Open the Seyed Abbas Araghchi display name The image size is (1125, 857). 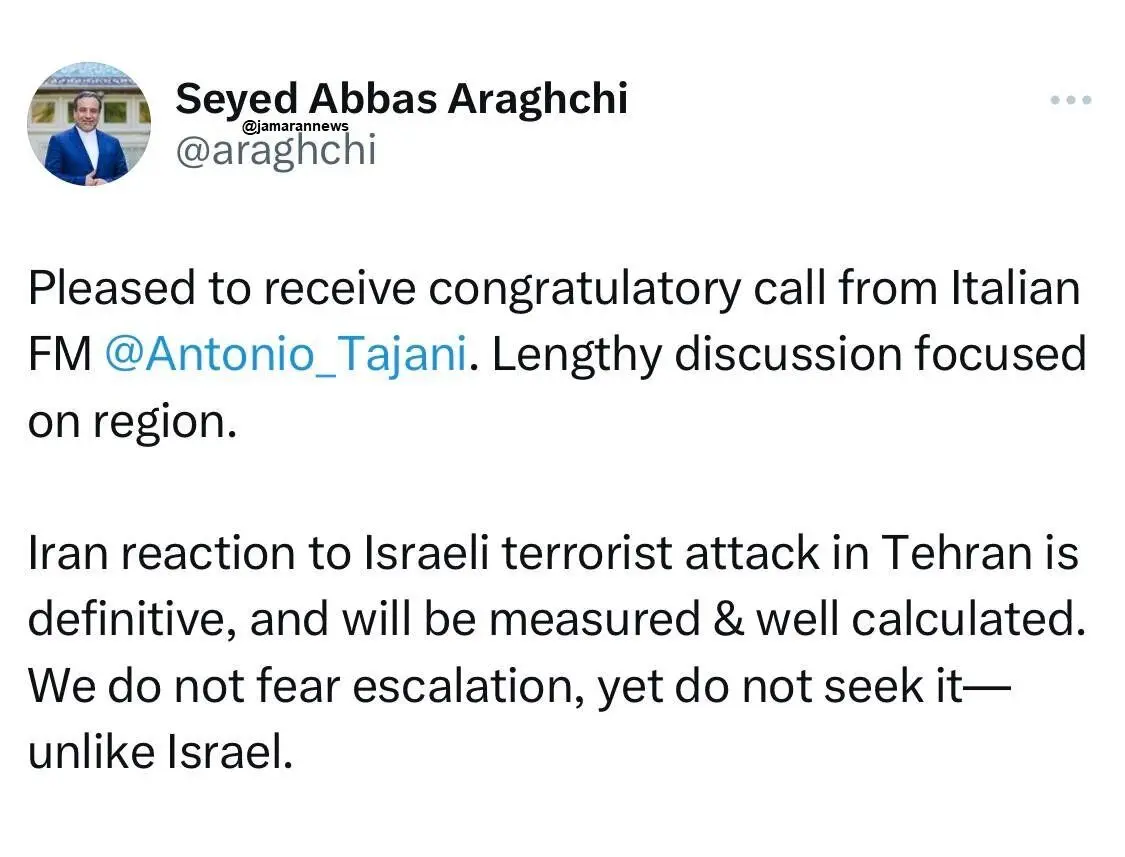(x=402, y=99)
